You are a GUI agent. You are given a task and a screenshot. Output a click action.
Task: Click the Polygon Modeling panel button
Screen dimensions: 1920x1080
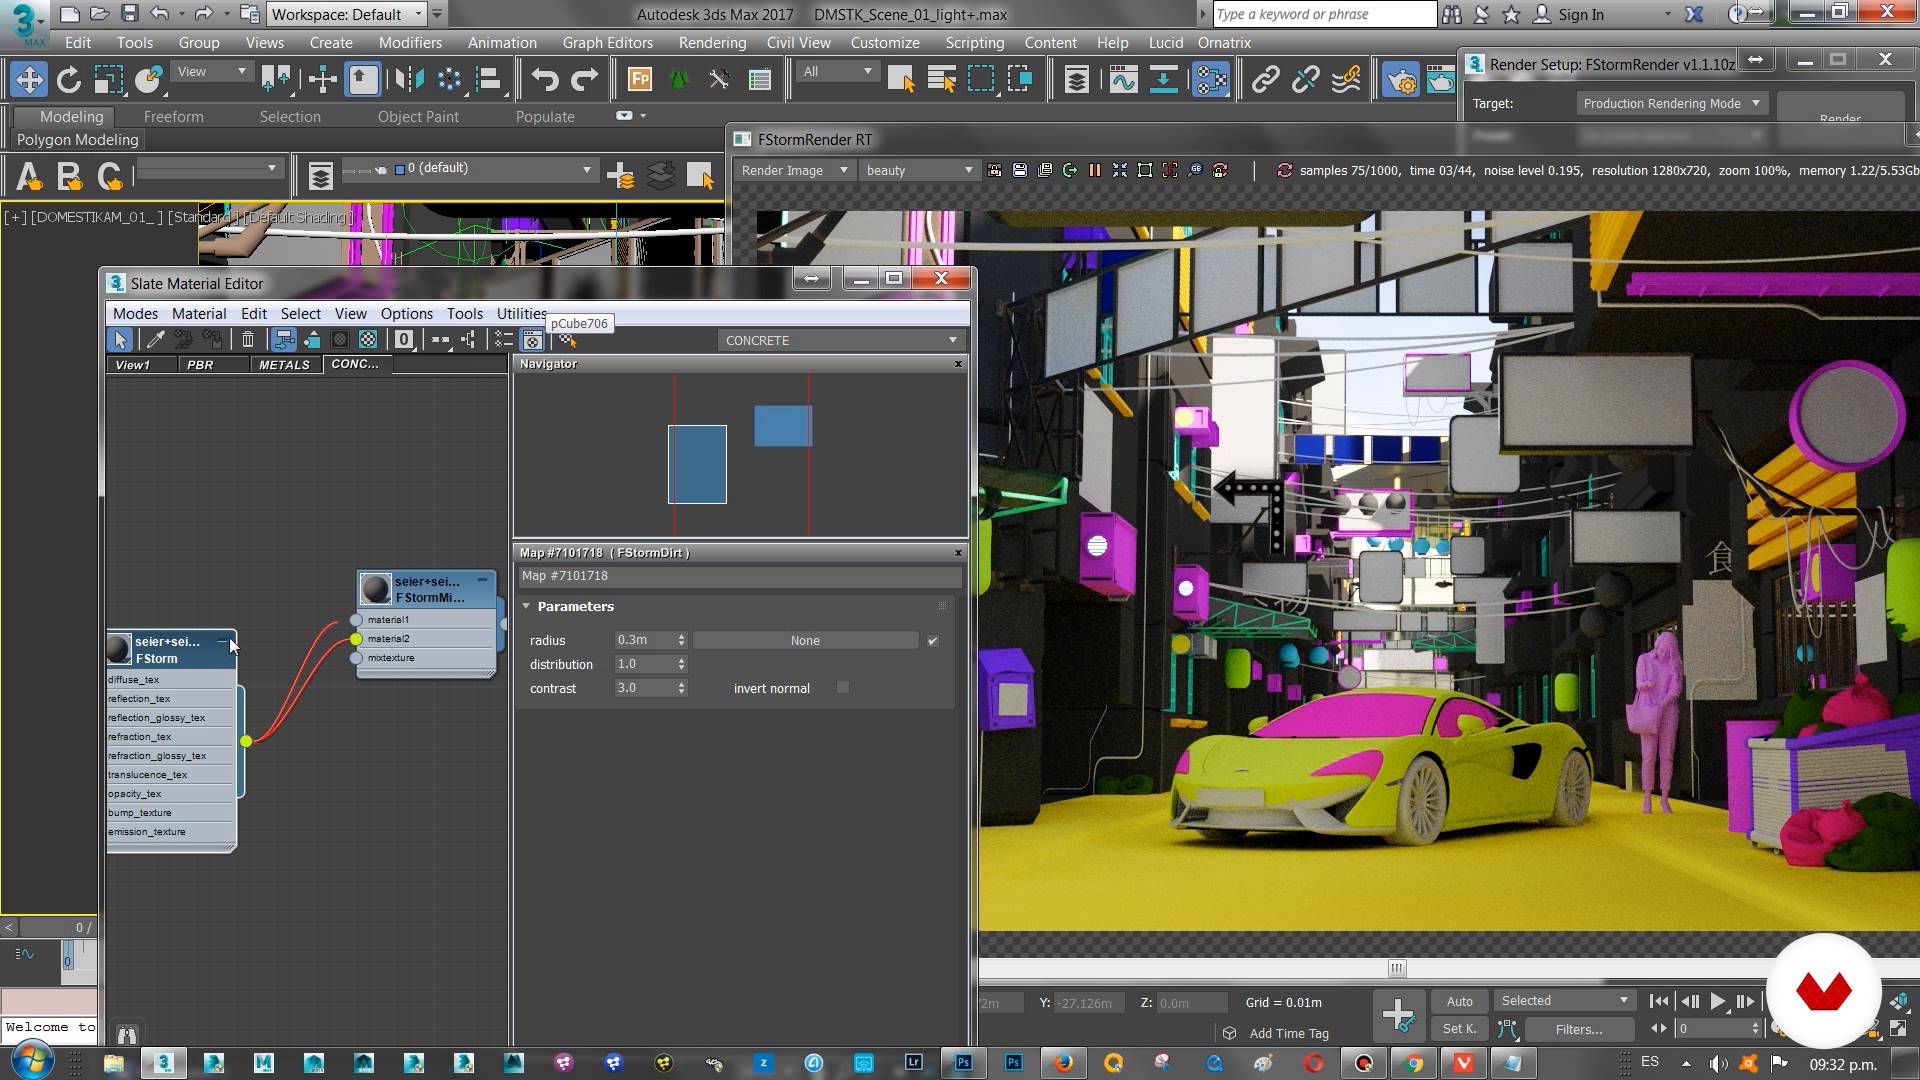77,140
